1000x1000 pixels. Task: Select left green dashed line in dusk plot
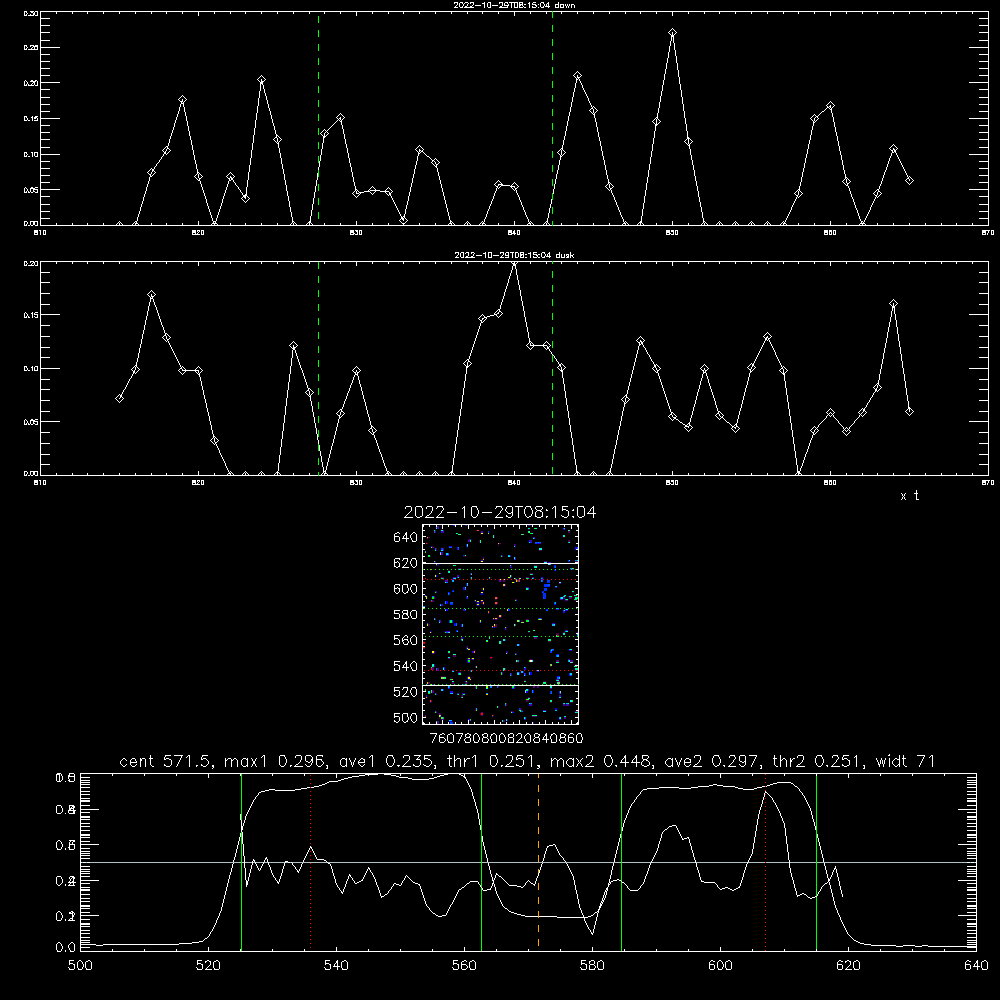[x=318, y=368]
